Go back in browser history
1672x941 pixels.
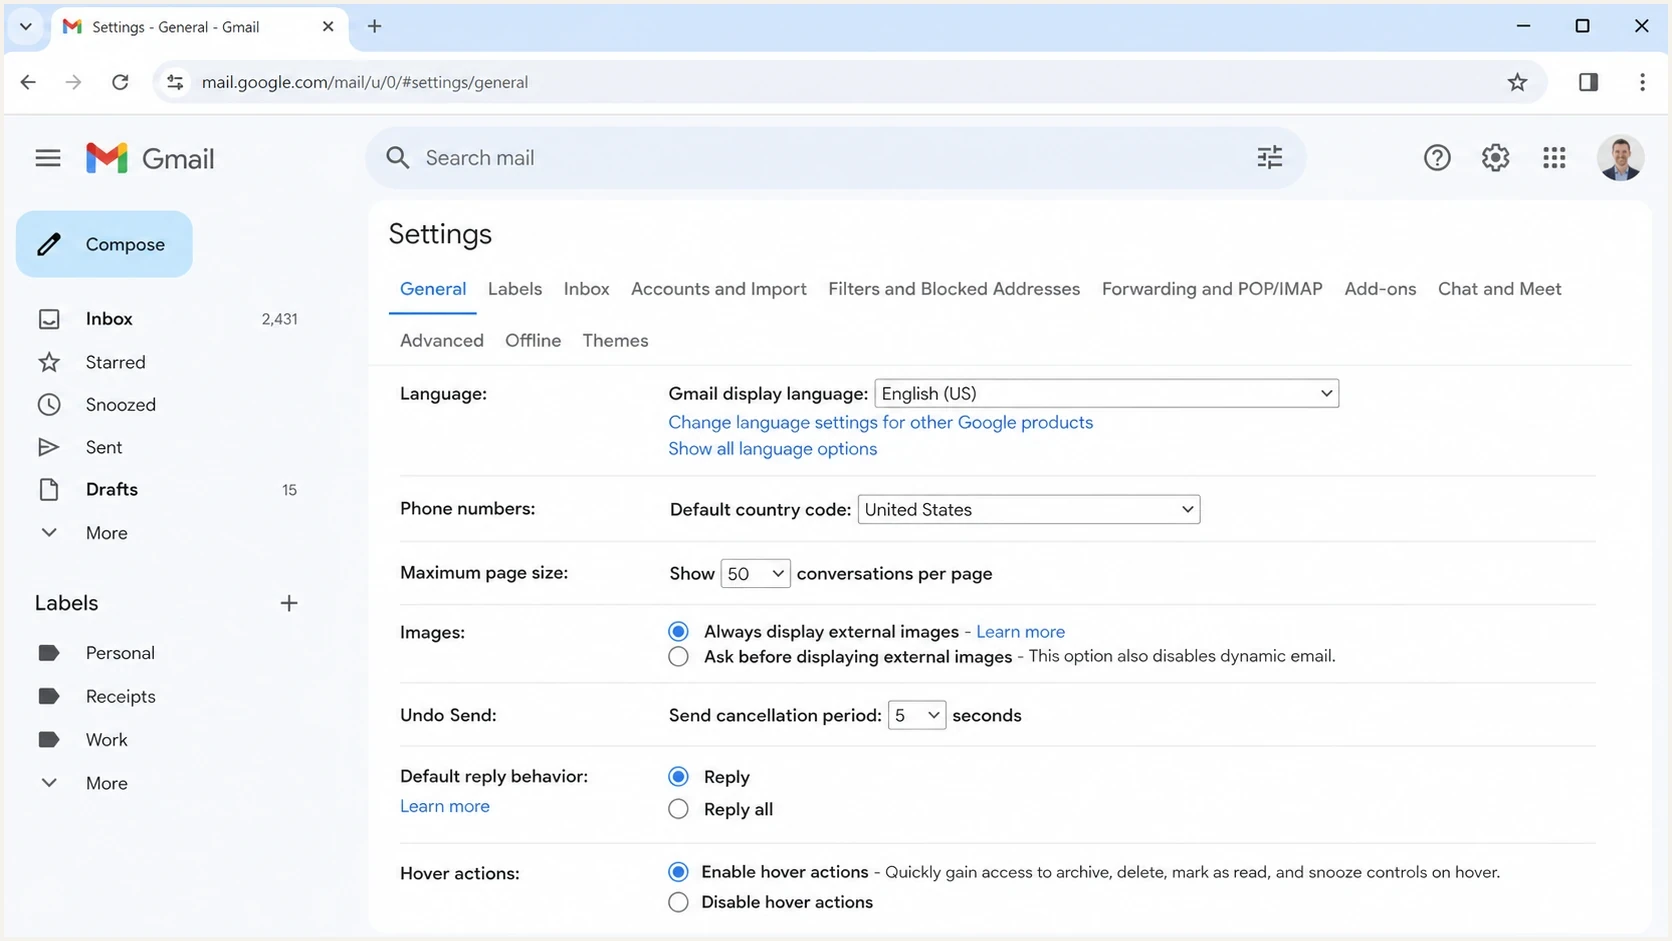[x=28, y=82]
